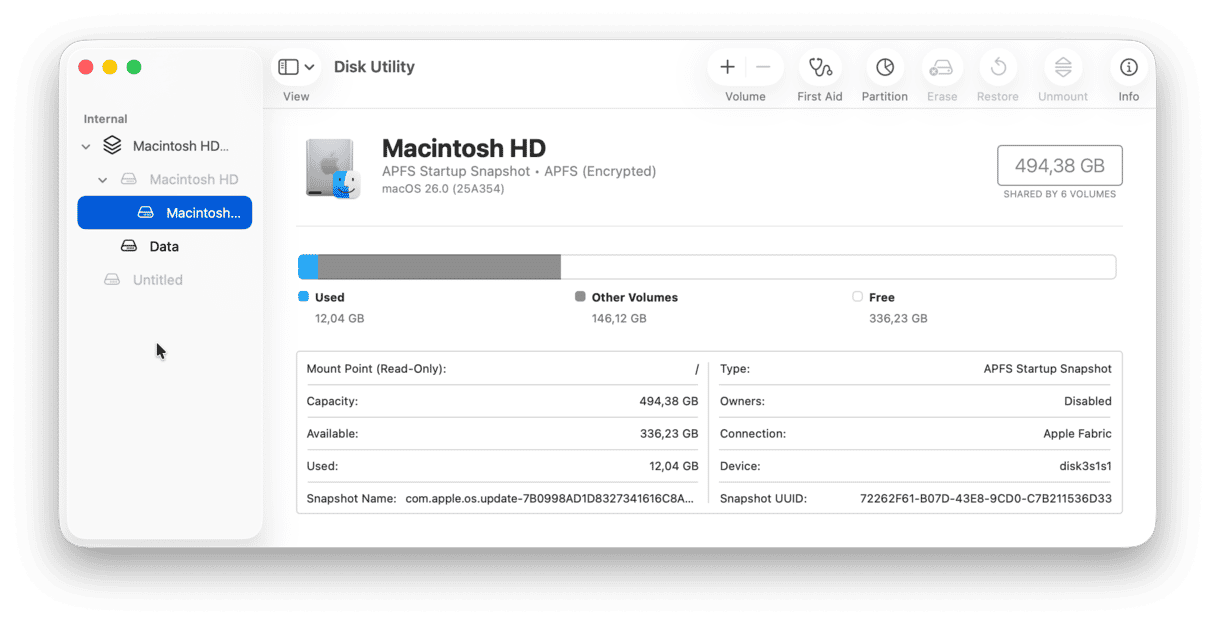This screenshot has width=1215, height=625.
Task: Select the Erase tool in the toolbar
Action: tap(941, 67)
